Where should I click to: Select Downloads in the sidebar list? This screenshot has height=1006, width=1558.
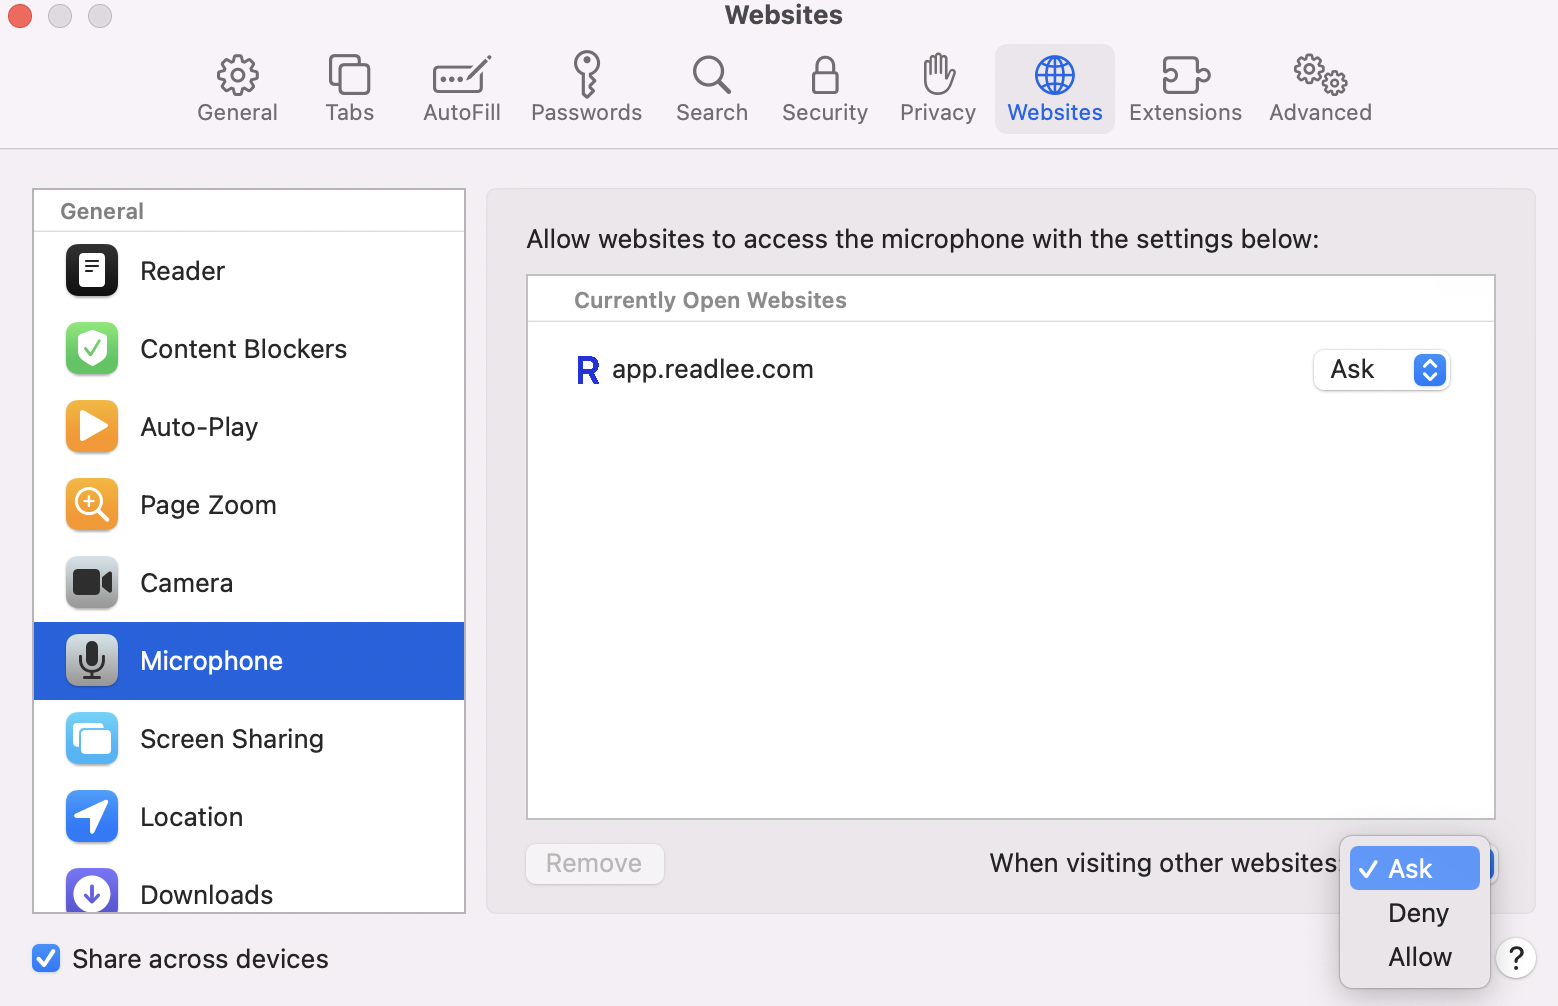(x=249, y=885)
